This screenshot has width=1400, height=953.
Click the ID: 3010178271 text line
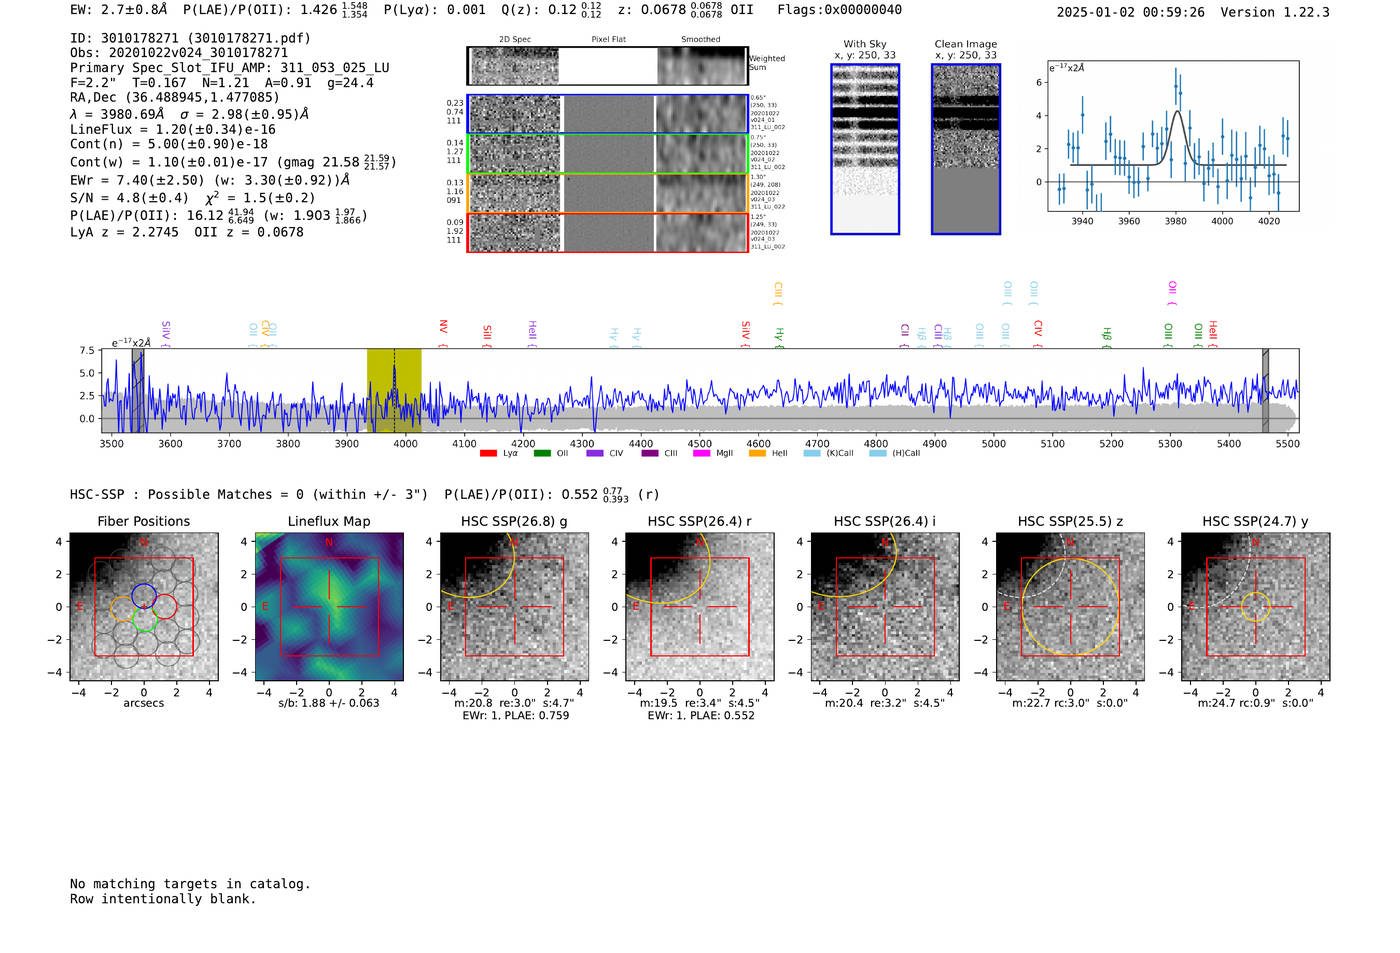190,38
